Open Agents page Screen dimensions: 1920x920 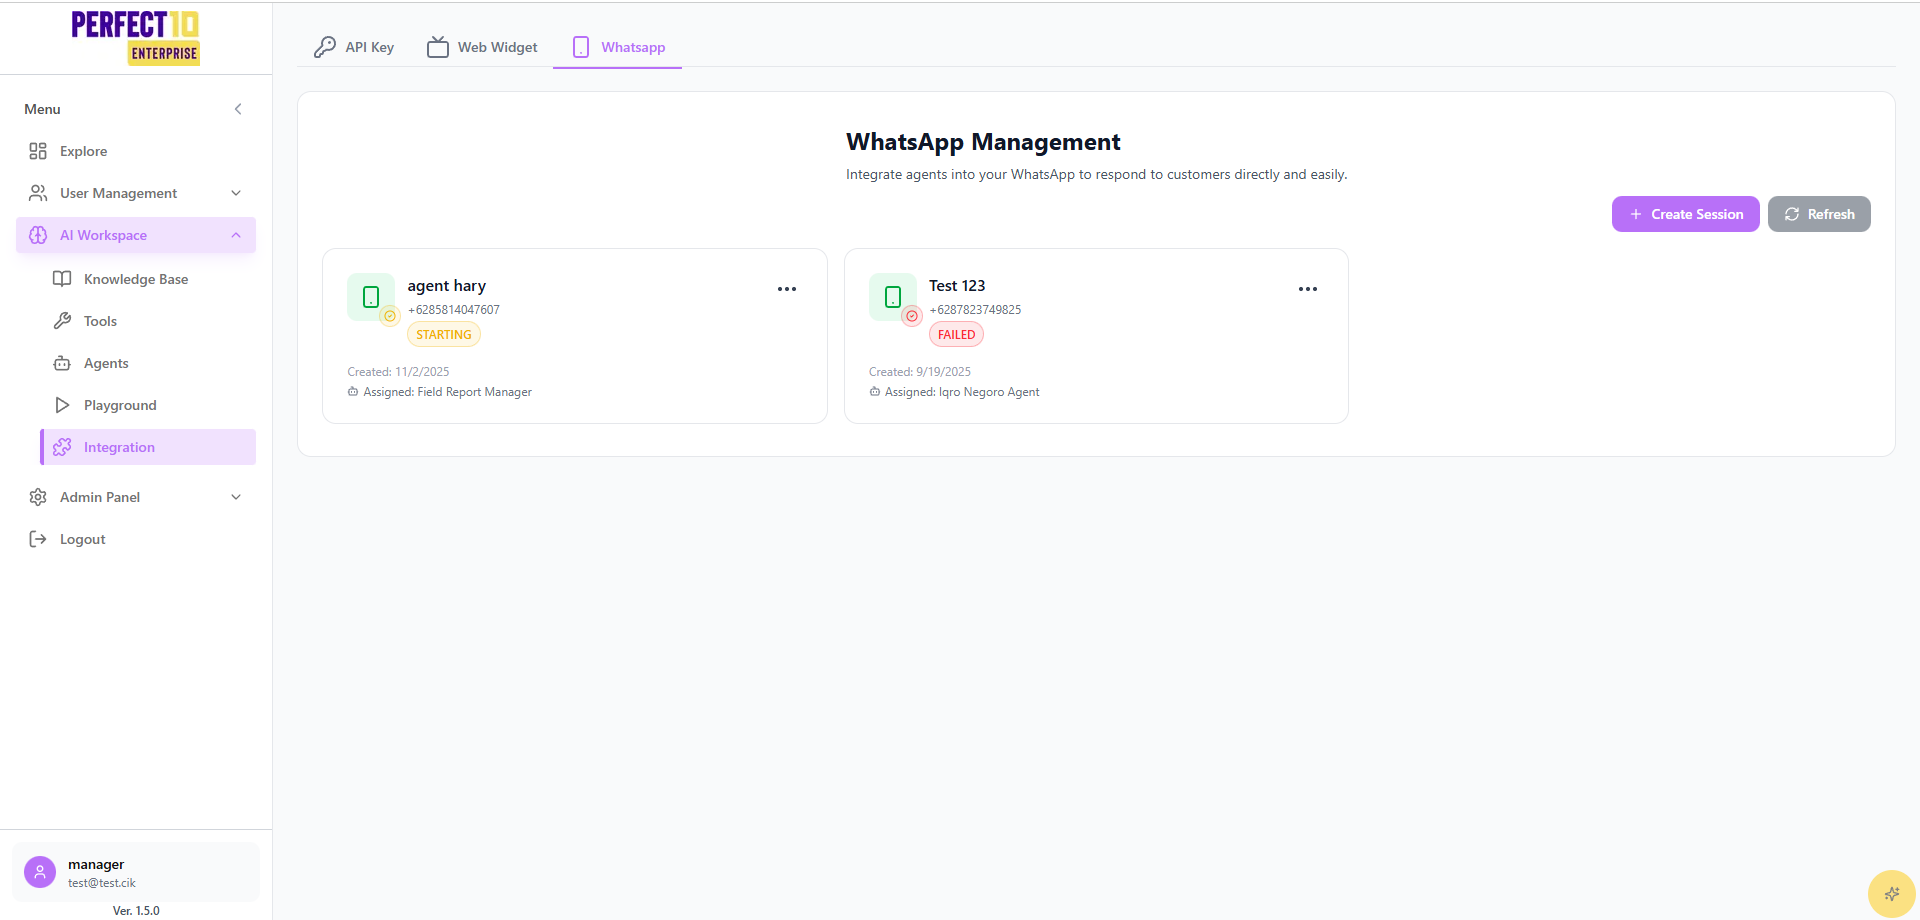pos(148,363)
